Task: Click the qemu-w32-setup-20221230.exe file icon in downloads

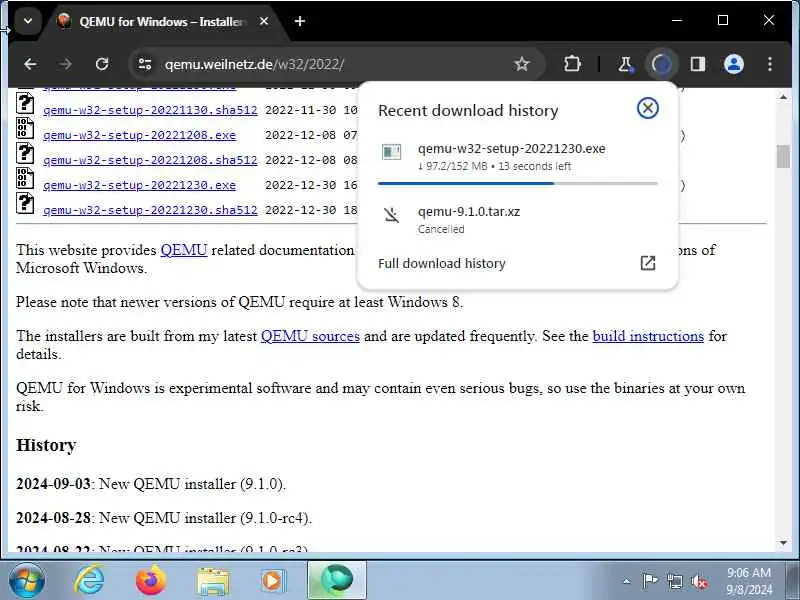Action: click(x=391, y=152)
